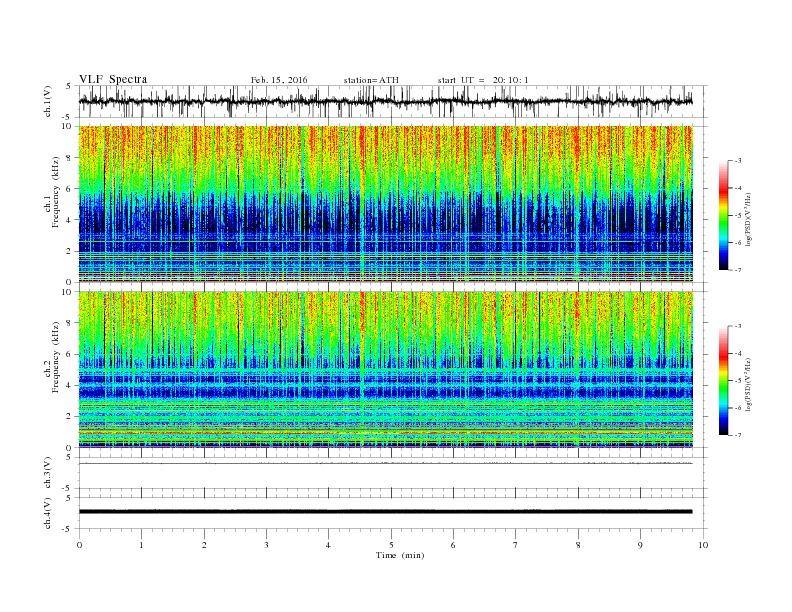Click the "-4" tick on ch.2 color bar
Image resolution: width=792 pixels, height=612 pixels.
[738, 353]
